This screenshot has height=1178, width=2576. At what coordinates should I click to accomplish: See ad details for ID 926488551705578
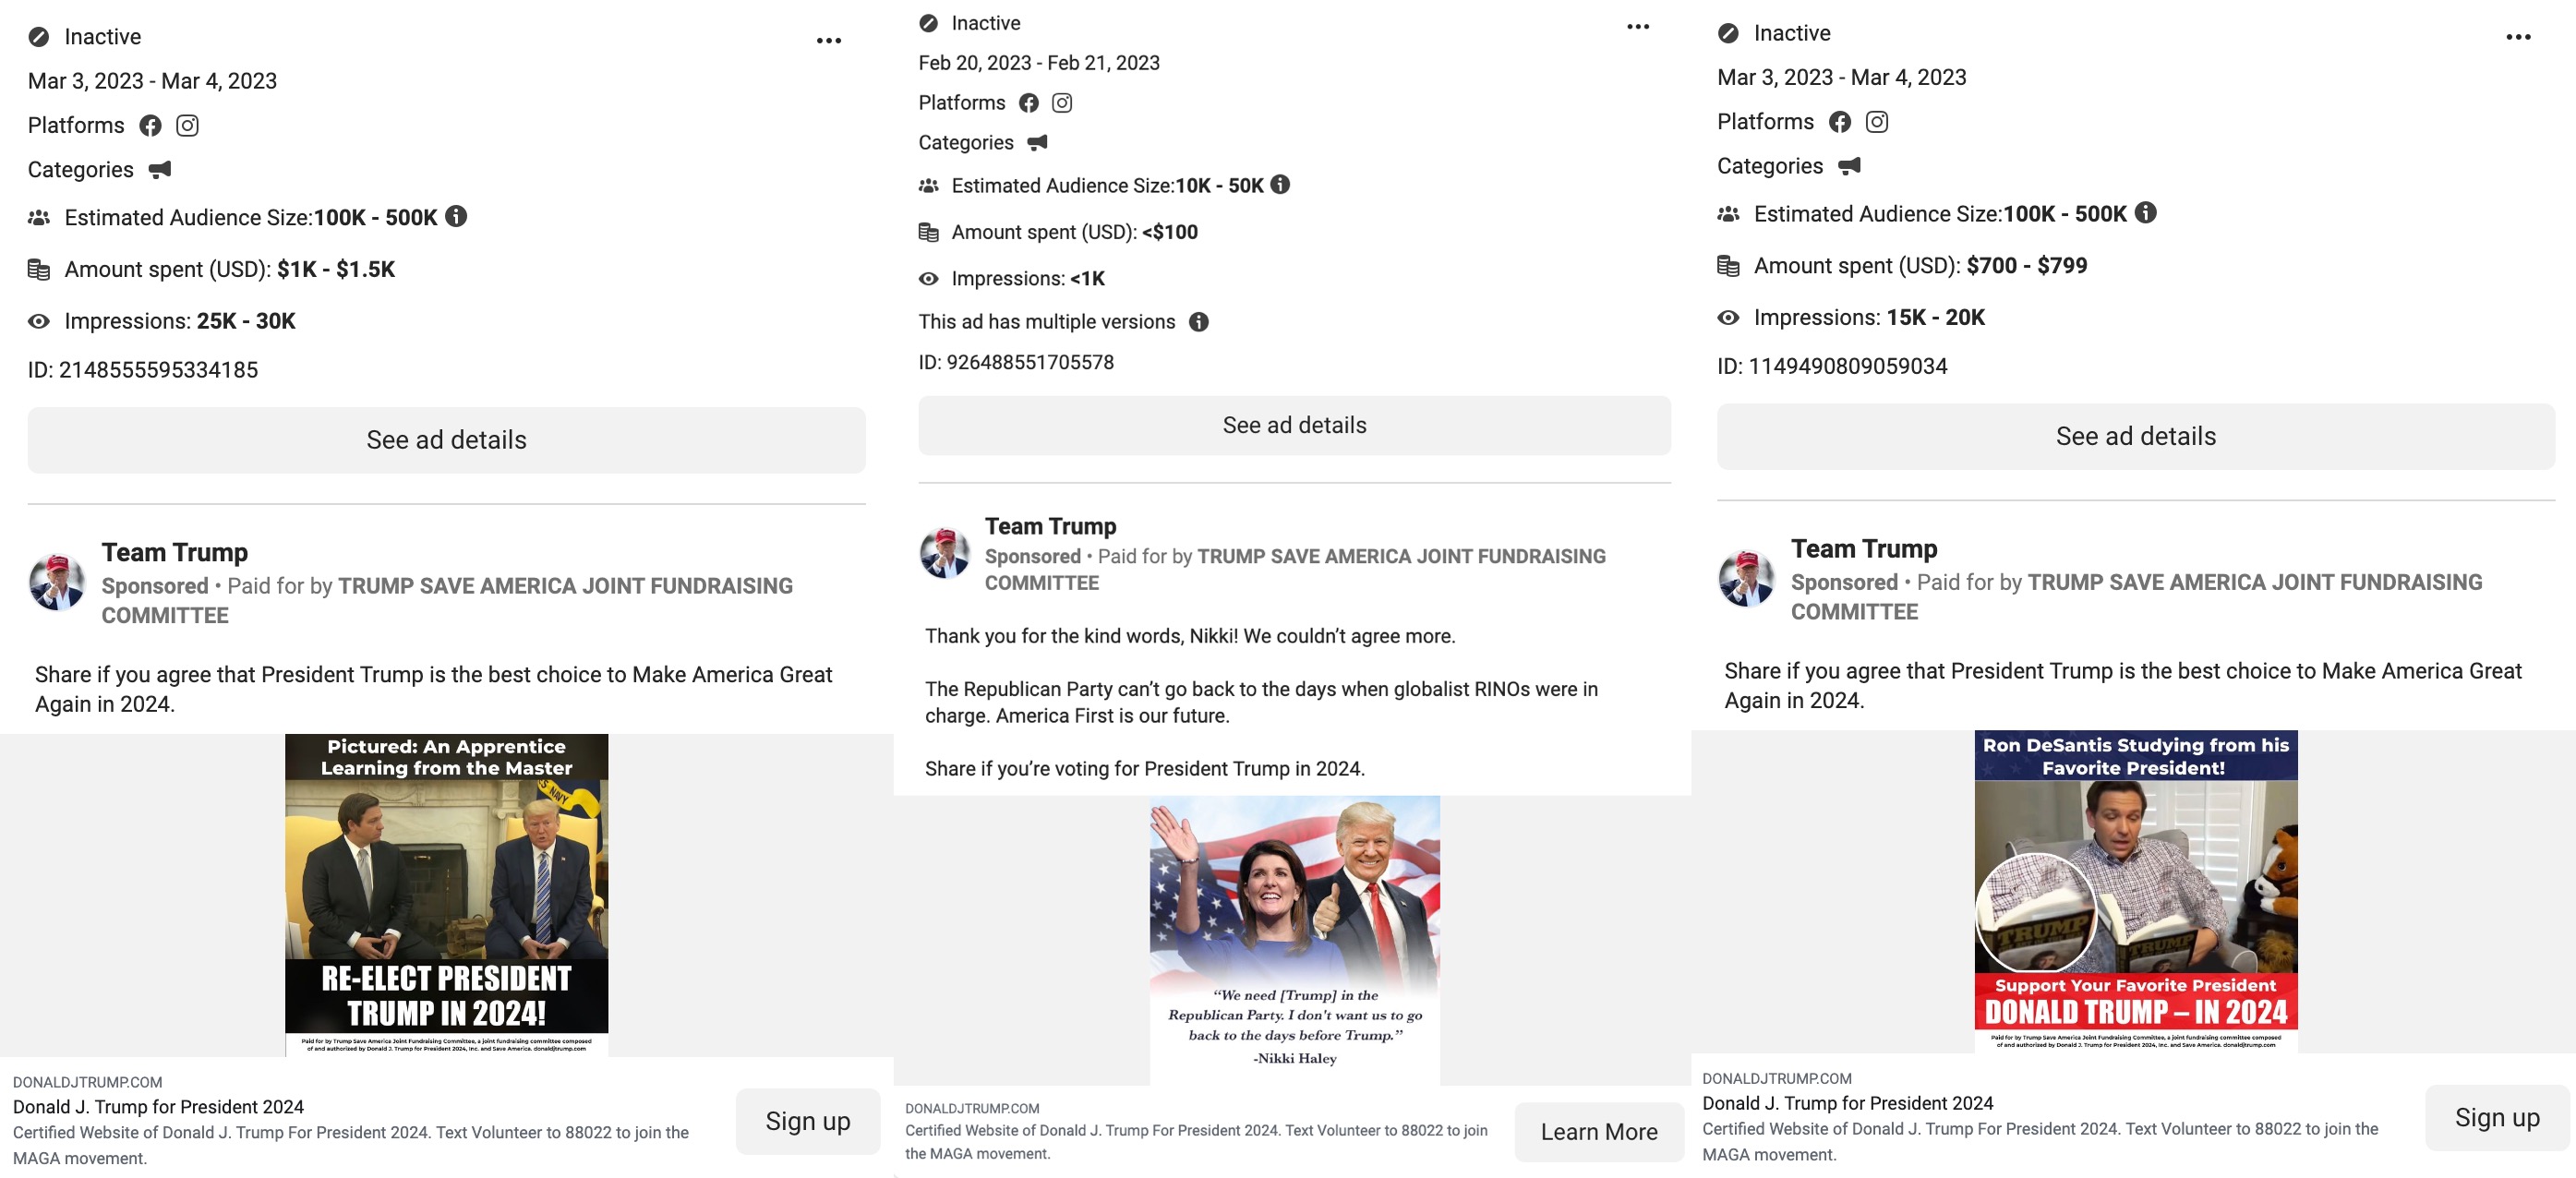pos(1294,425)
